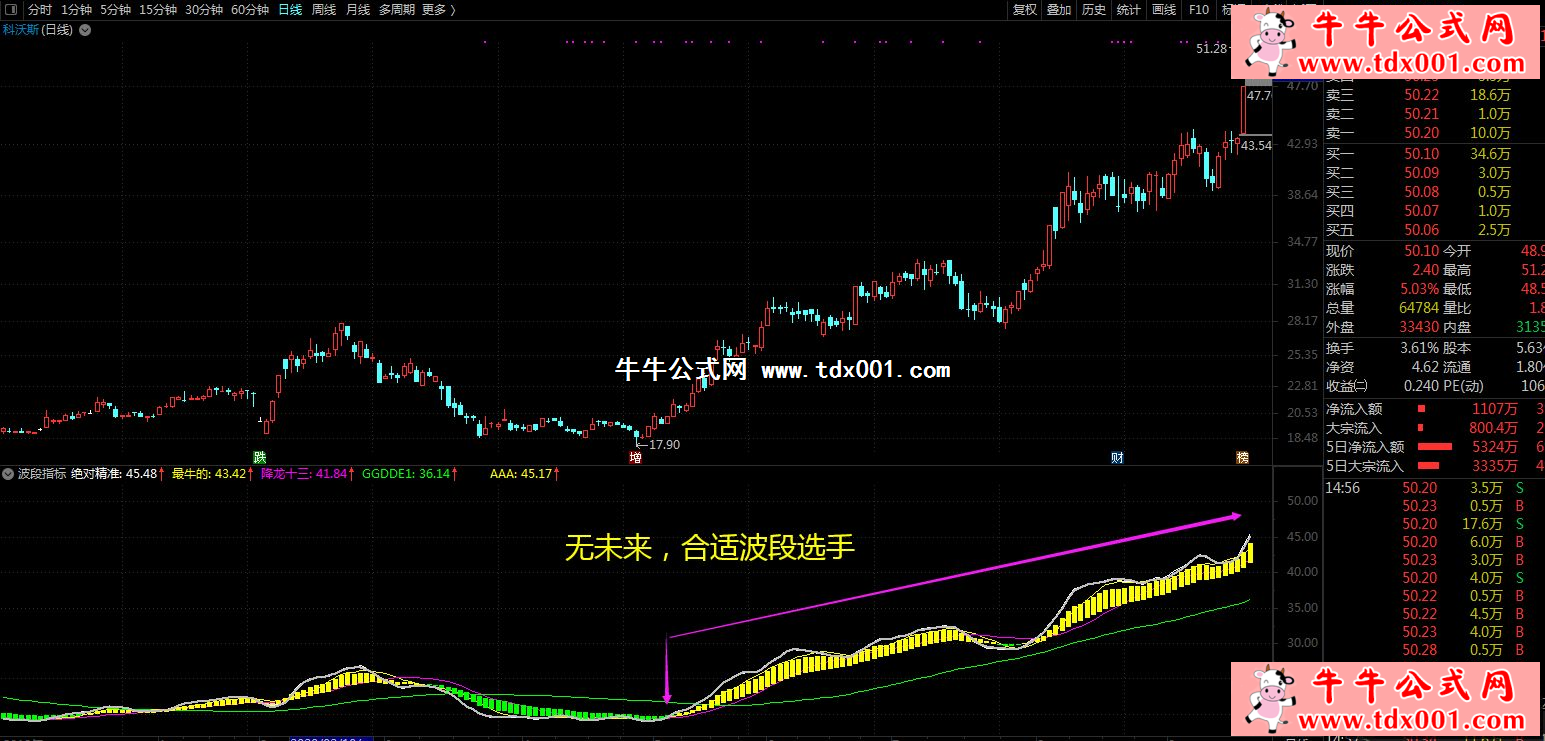
Task: Click the green 跌 marker on the chart
Action: [260, 457]
